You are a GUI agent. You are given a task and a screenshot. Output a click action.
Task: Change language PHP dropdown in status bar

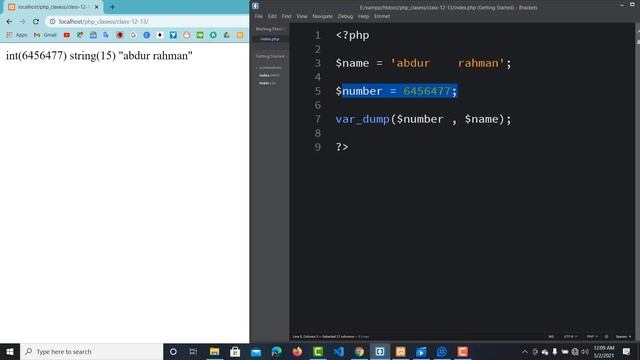[x=592, y=337]
